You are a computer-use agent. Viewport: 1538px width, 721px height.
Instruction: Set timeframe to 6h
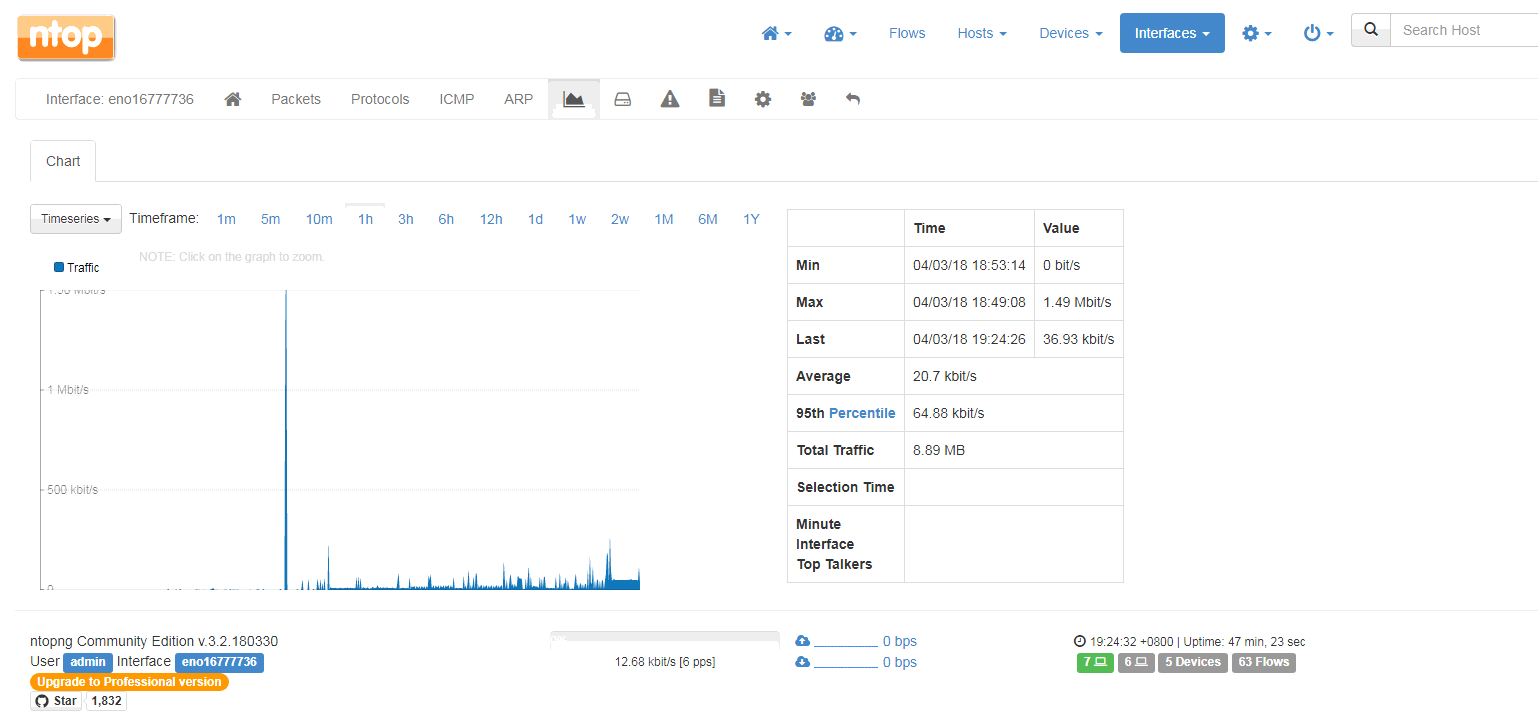point(446,219)
